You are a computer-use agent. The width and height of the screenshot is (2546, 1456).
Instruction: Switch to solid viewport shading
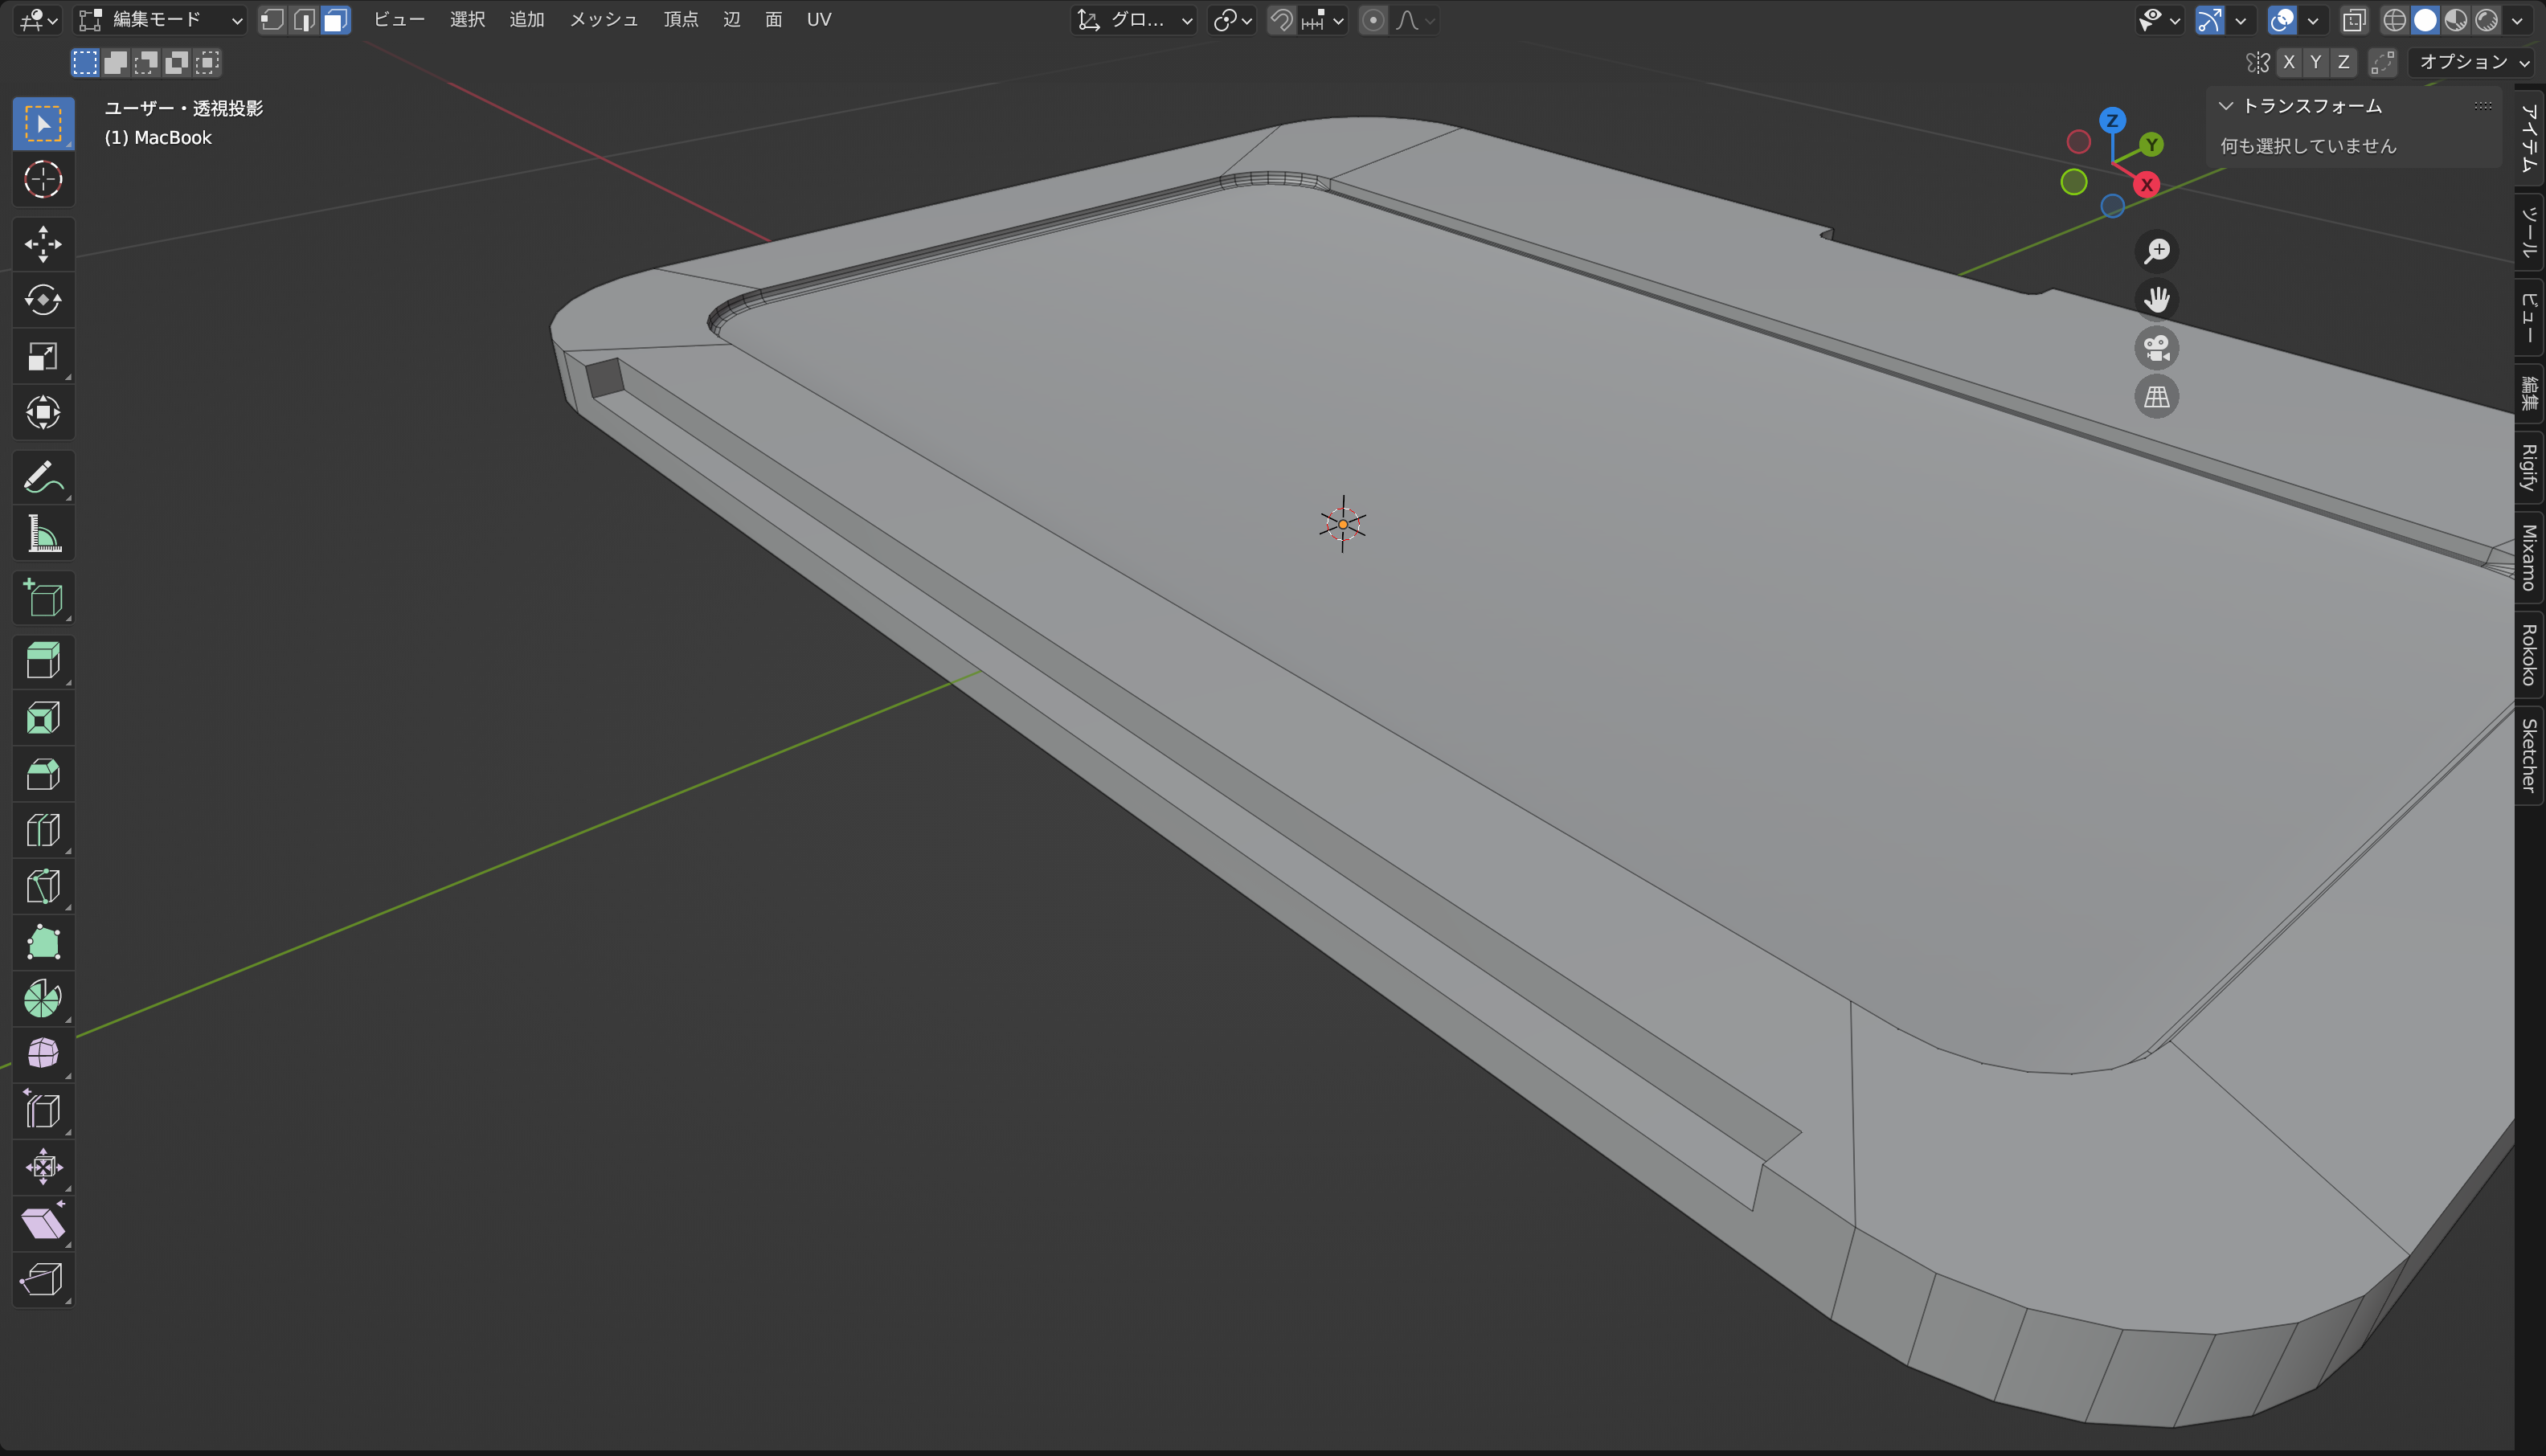[x=2425, y=20]
